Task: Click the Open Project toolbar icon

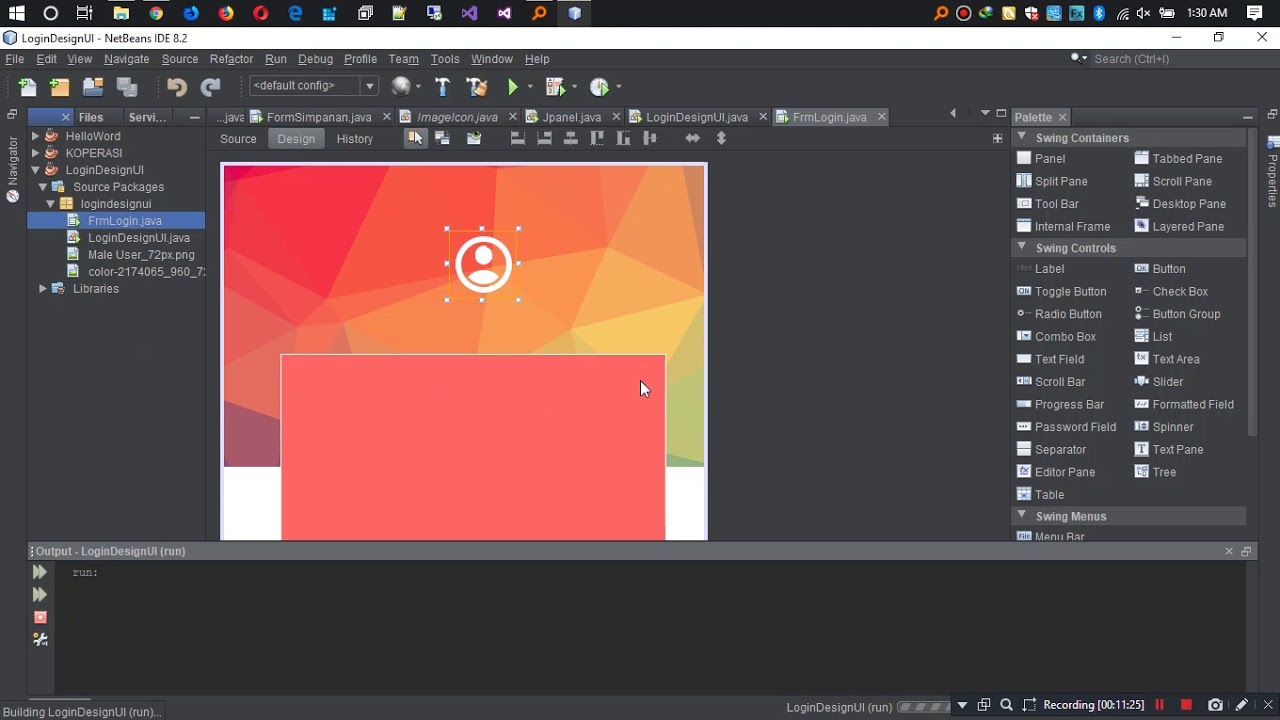Action: coord(93,87)
